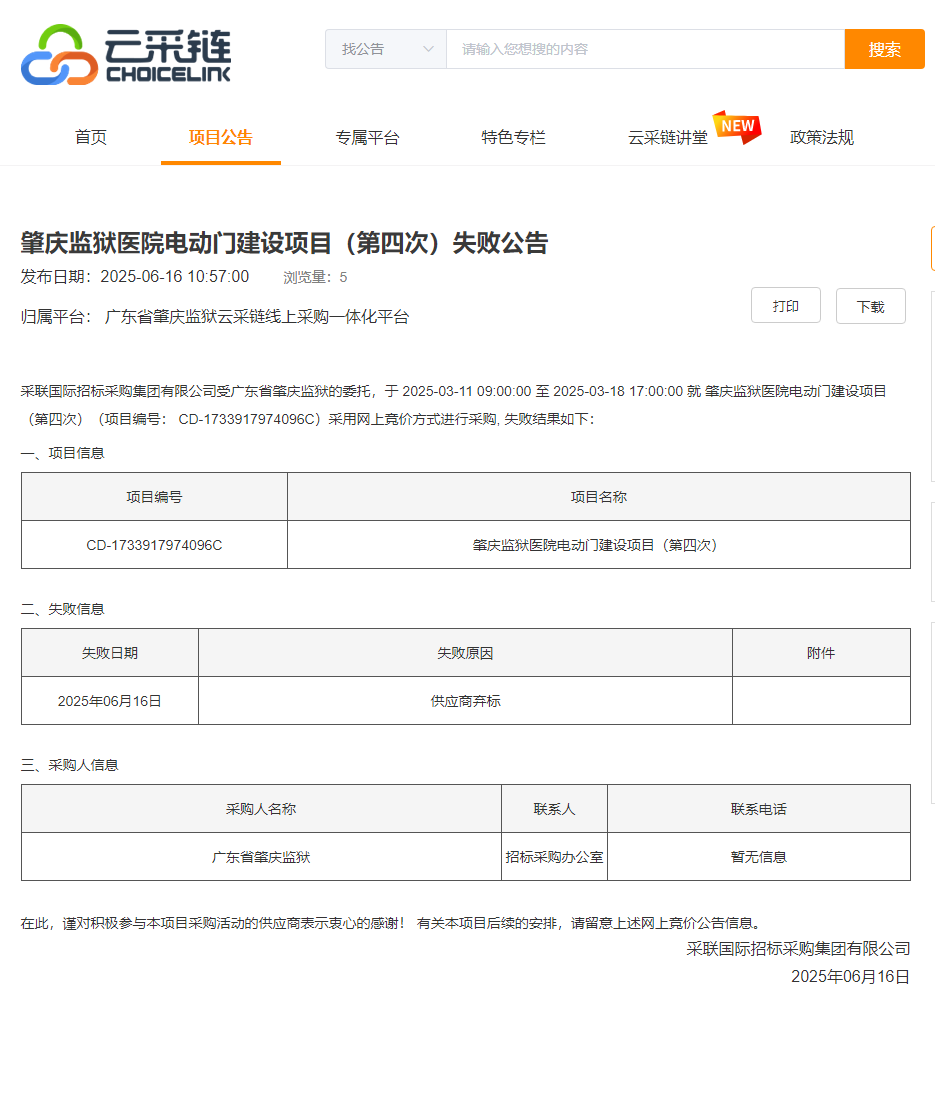Click the closing thank-you paragraph 在此，谨对积极参与
Image resolution: width=935 pixels, height=1102 pixels.
point(392,923)
